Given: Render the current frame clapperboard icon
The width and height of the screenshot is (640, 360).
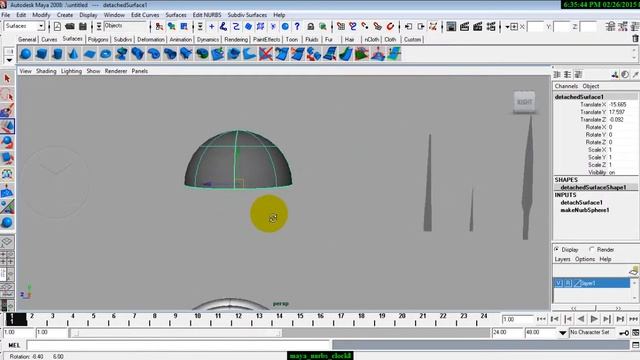Looking at the screenshot, I should pyautogui.click(x=464, y=27).
